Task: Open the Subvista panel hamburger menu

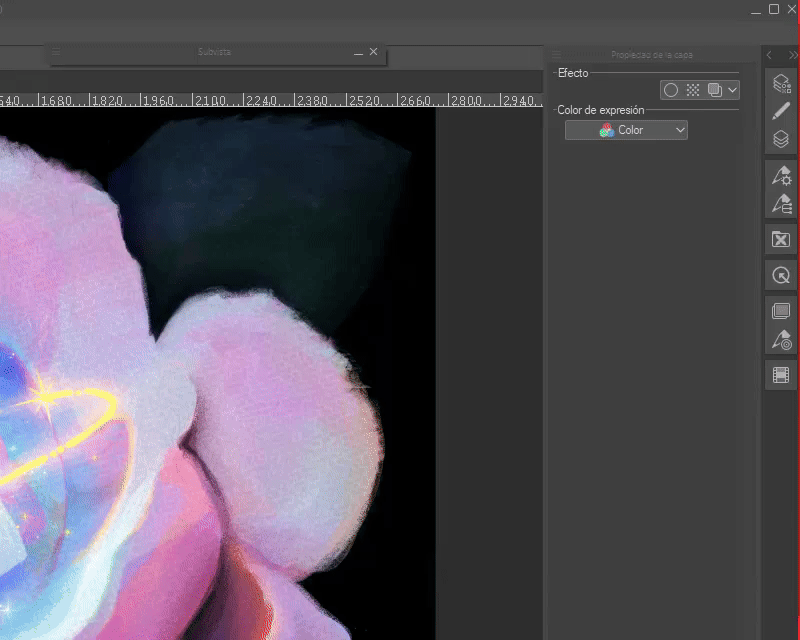Action: click(56, 52)
